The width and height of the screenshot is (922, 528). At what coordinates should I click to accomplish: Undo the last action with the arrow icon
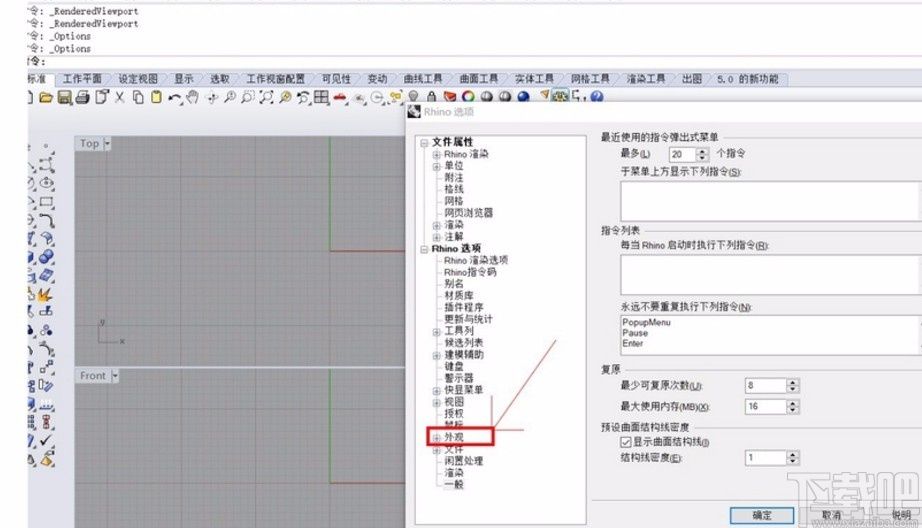(x=174, y=98)
